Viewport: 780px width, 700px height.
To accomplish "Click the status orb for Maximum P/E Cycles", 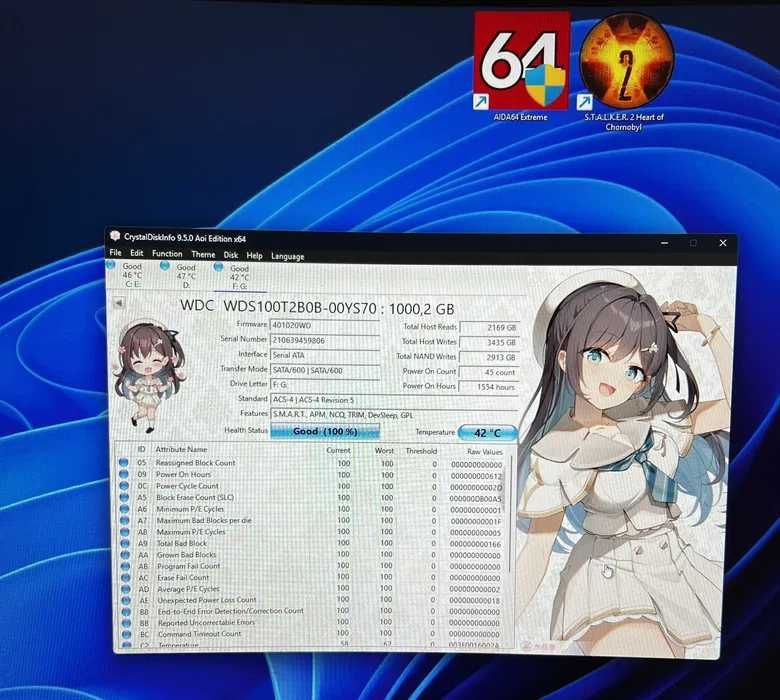I will [125, 532].
